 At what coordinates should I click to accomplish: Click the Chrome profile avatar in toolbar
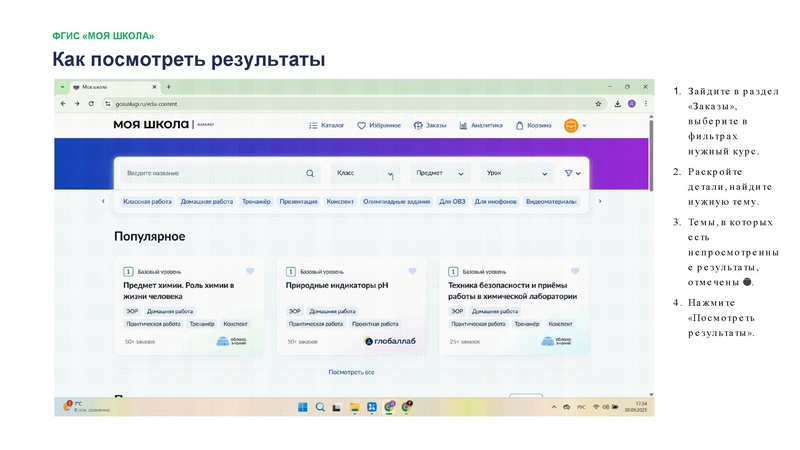(x=632, y=104)
